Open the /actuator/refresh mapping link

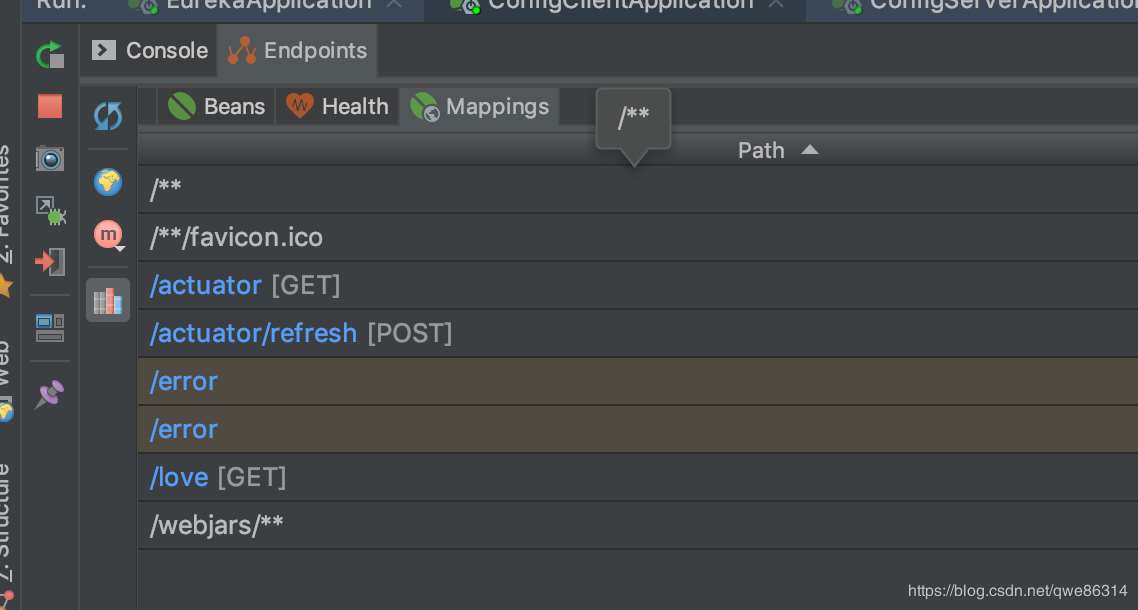[253, 333]
